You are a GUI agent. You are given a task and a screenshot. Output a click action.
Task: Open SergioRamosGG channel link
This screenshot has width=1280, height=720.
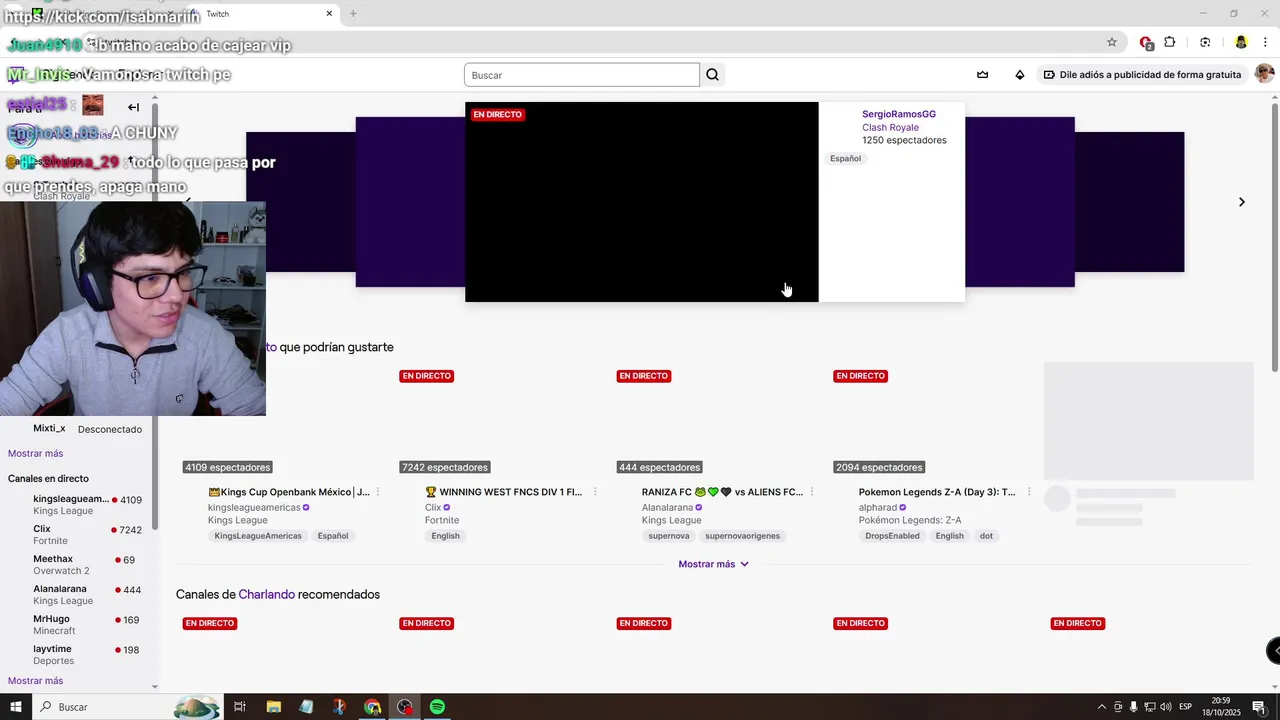click(899, 114)
